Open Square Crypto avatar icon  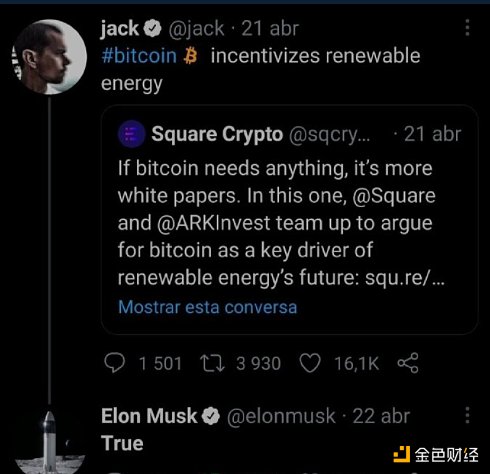[132, 134]
